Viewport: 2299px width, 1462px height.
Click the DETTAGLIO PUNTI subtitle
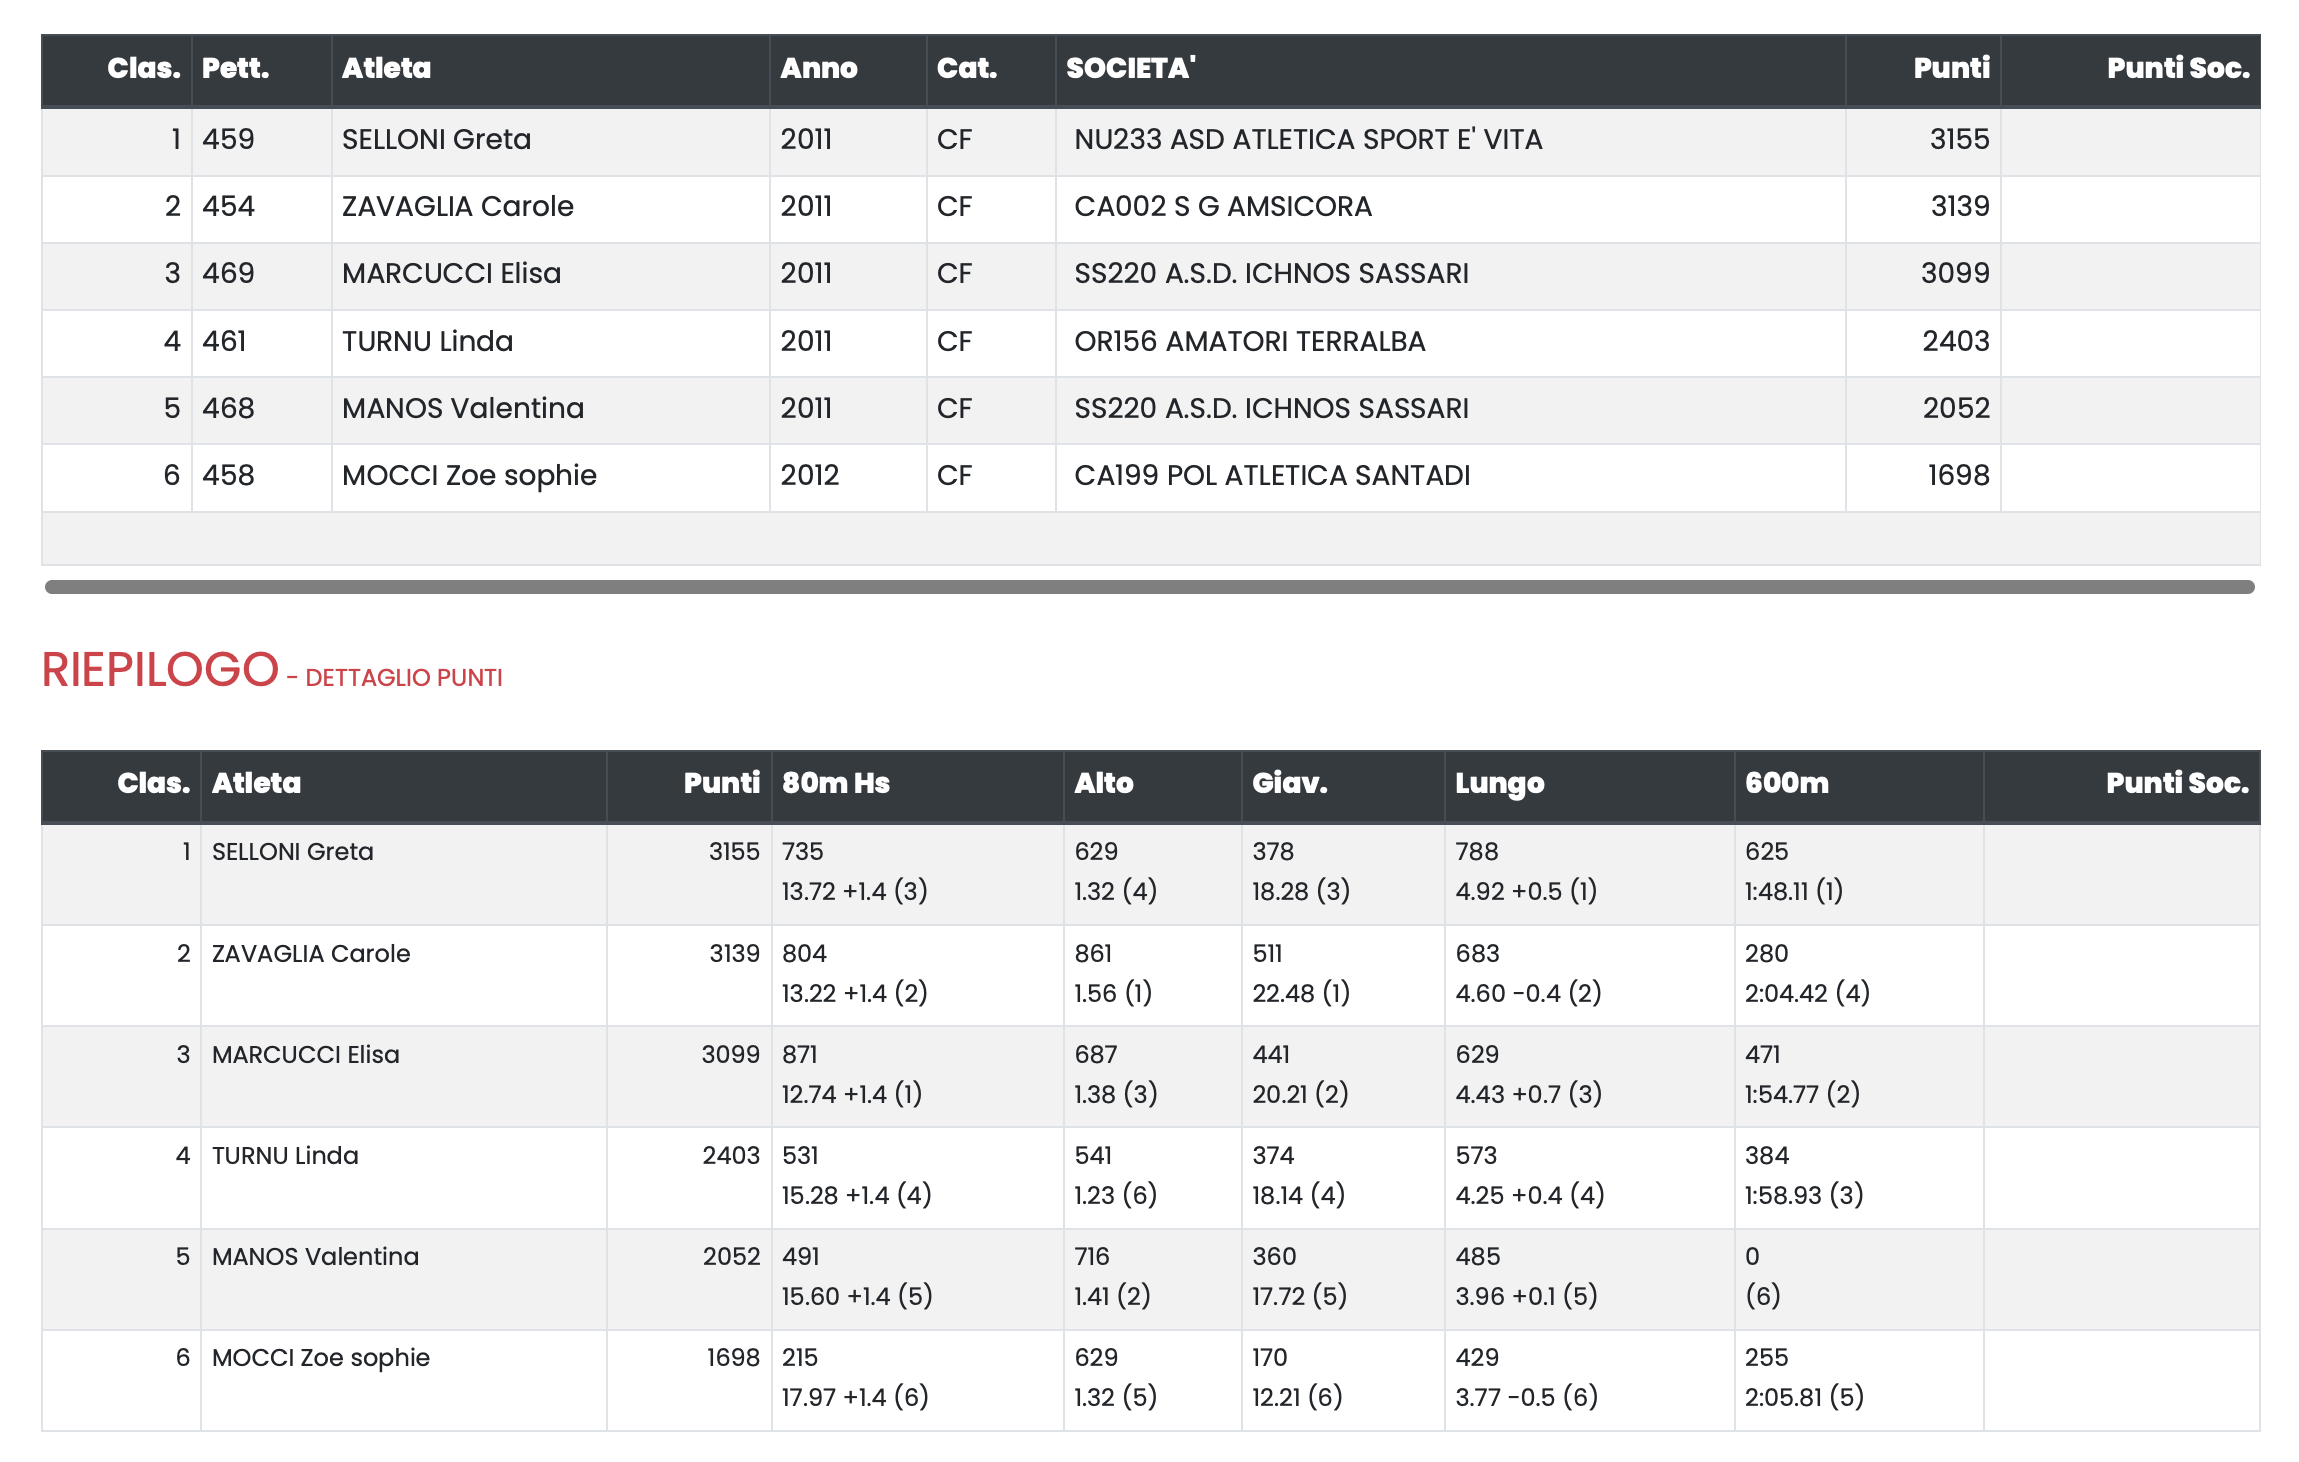tap(404, 678)
